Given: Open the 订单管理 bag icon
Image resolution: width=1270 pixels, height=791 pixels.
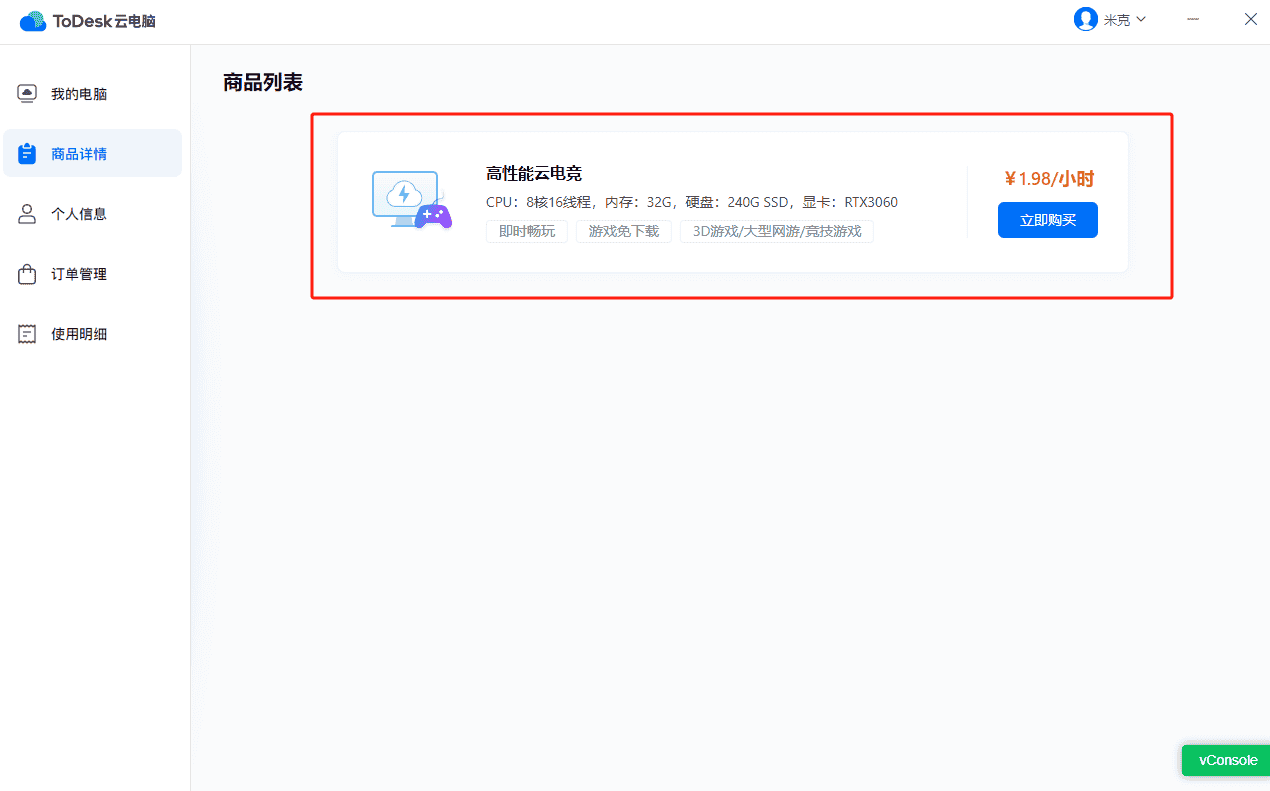Looking at the screenshot, I should 26,273.
